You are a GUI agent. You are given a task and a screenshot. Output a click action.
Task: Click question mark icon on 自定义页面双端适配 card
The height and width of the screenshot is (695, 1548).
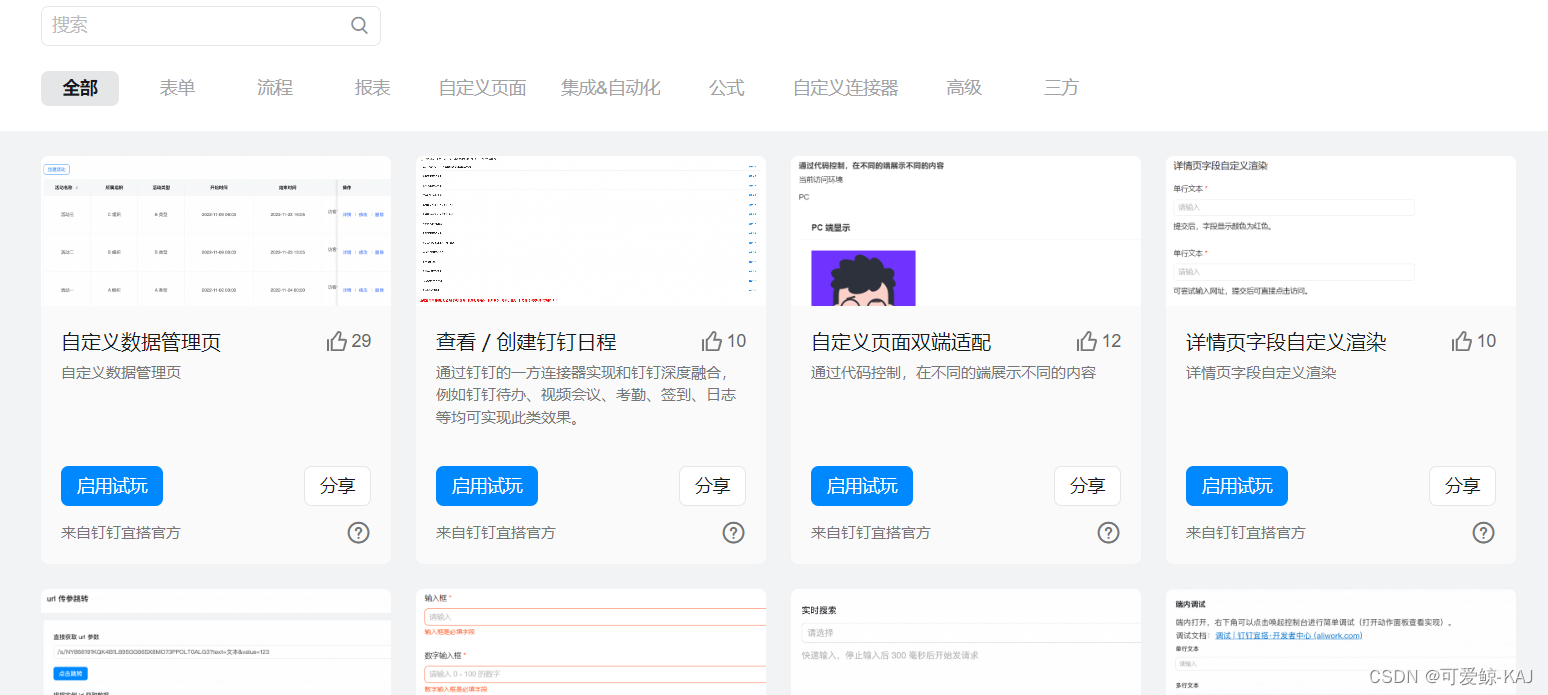click(1108, 533)
